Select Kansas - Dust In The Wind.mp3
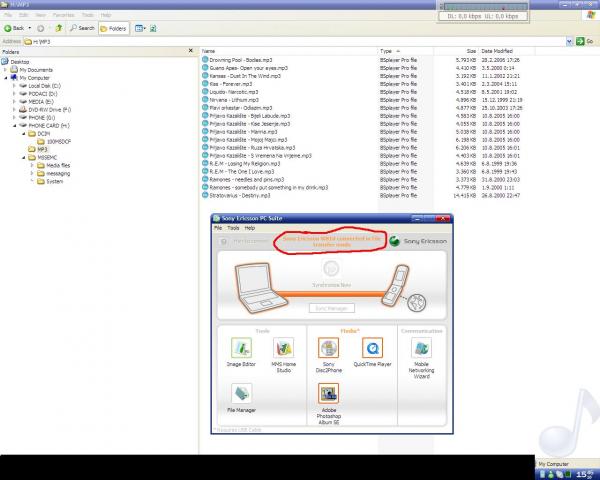The height and width of the screenshot is (480, 600). pyautogui.click(x=245, y=76)
